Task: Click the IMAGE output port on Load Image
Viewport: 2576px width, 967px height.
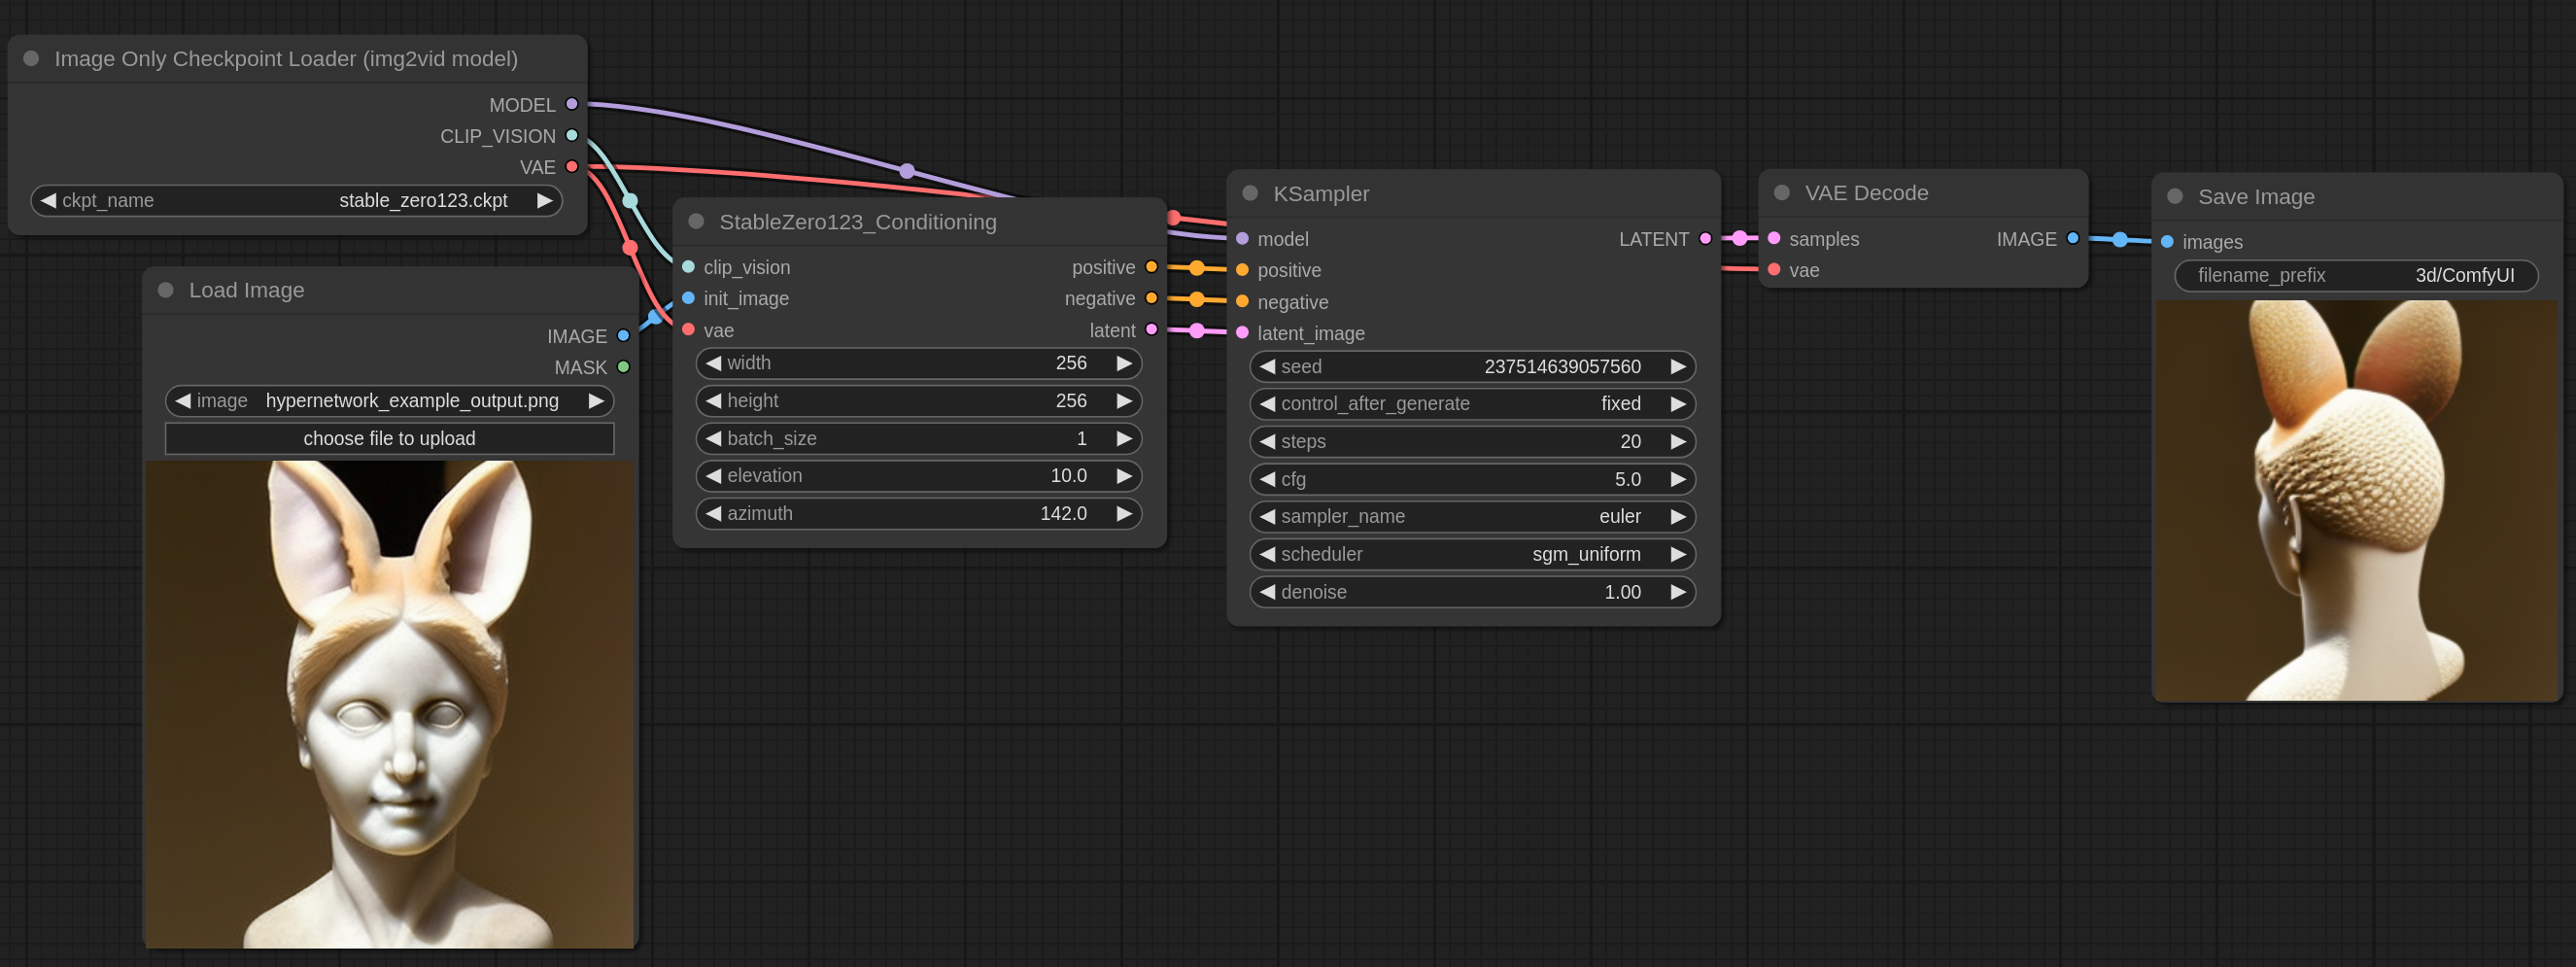Action: (623, 336)
